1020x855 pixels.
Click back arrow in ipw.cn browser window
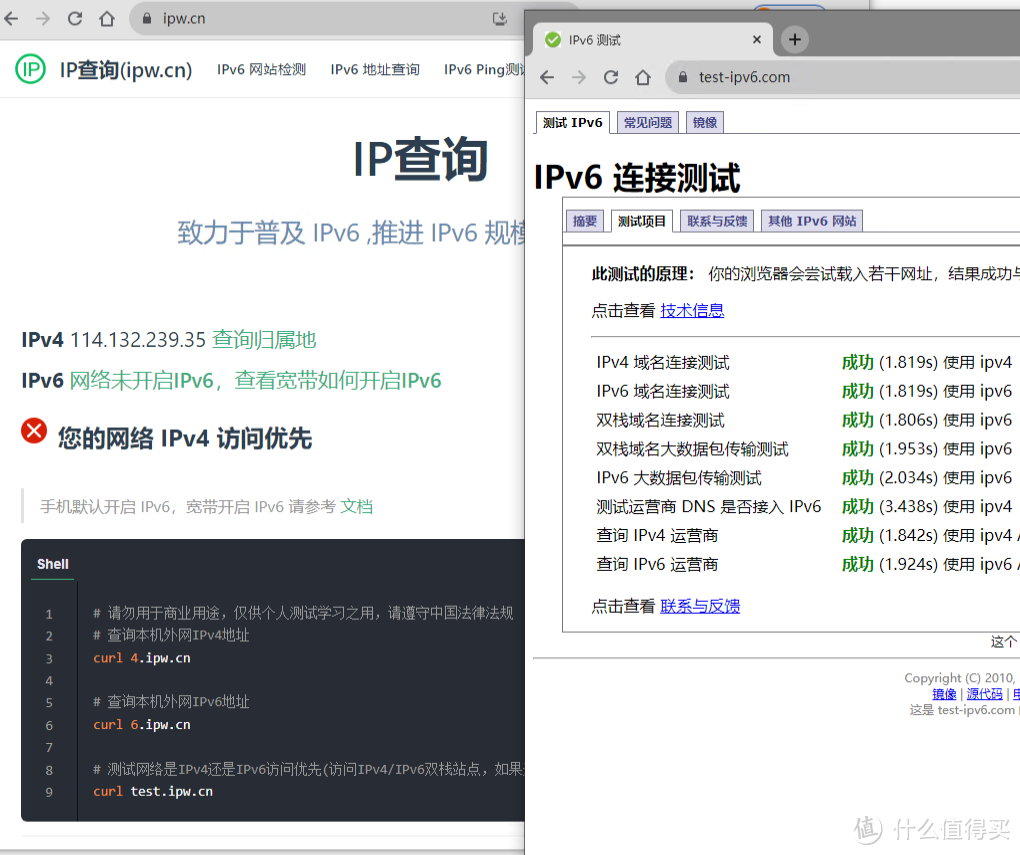tap(11, 19)
